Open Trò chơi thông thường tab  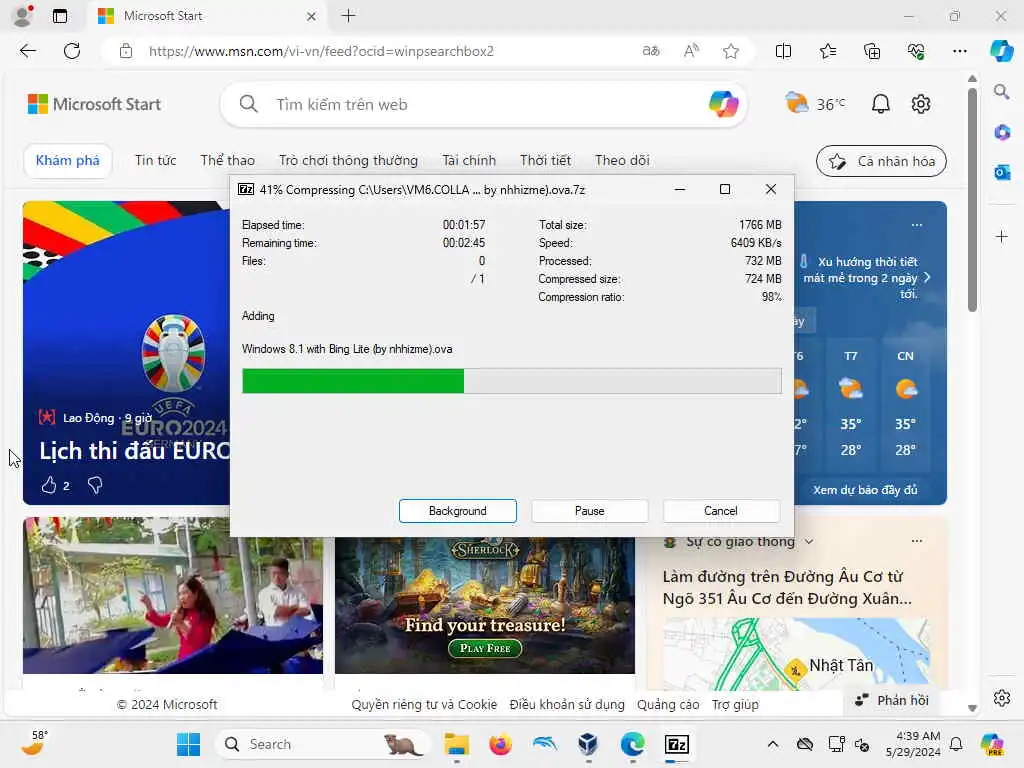(x=348, y=160)
